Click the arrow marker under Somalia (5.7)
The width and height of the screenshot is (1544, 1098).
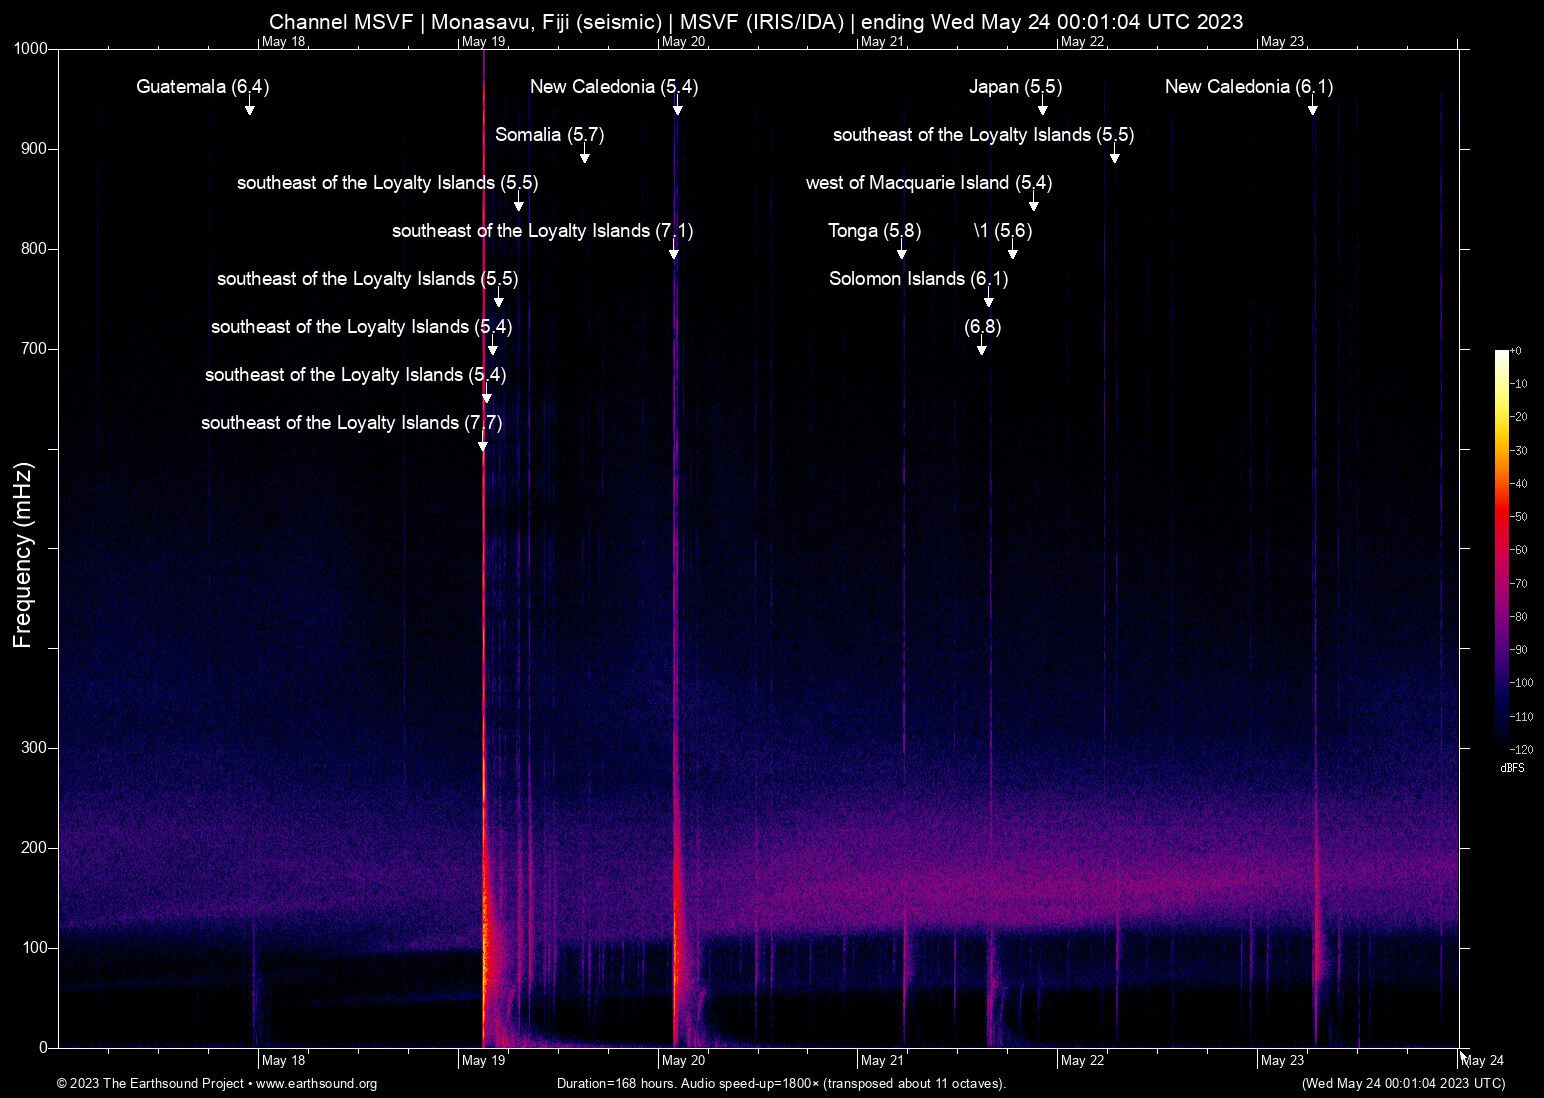coord(585,156)
